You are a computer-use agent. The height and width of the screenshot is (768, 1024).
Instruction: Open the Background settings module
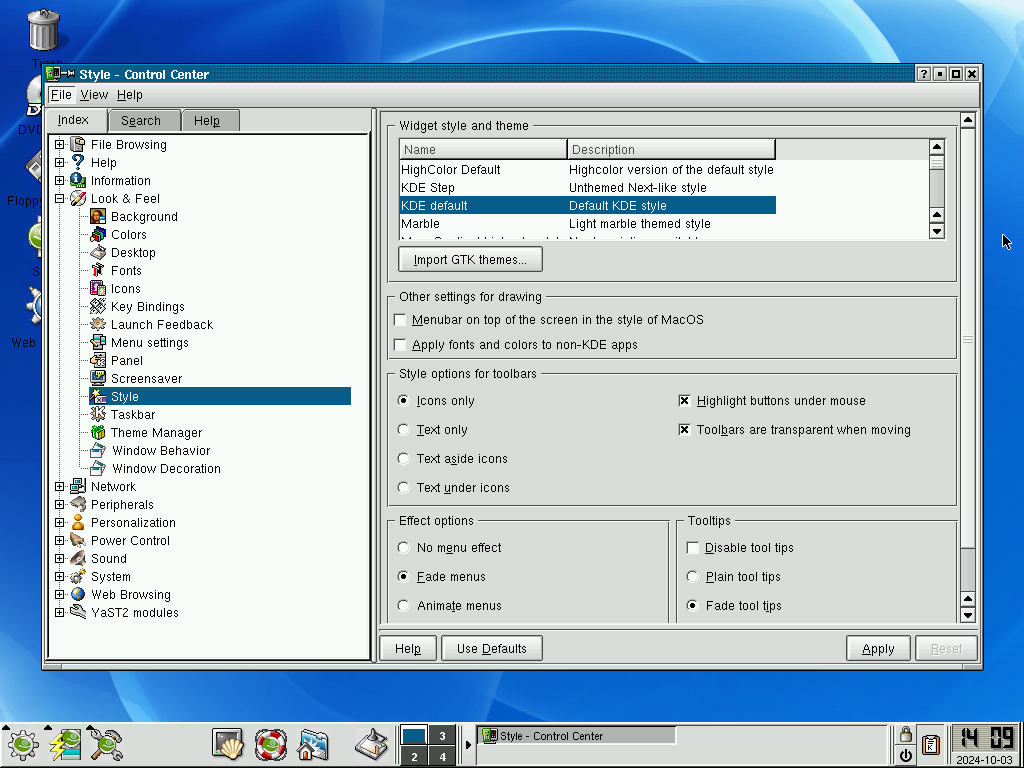pyautogui.click(x=144, y=217)
